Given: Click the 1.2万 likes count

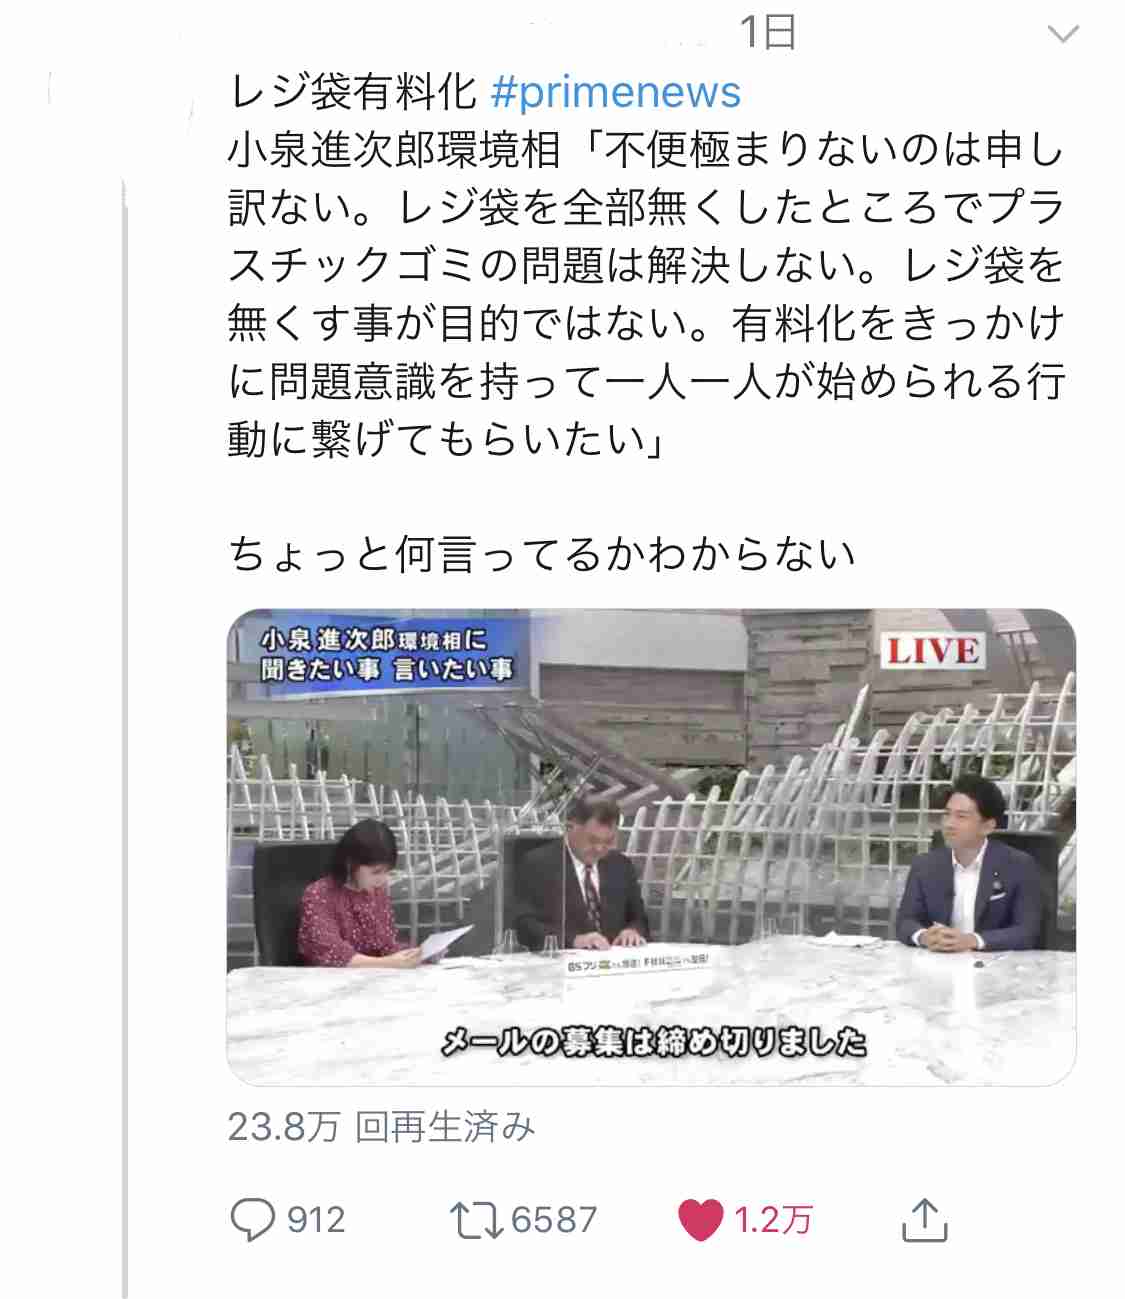Looking at the screenshot, I should point(774,1220).
